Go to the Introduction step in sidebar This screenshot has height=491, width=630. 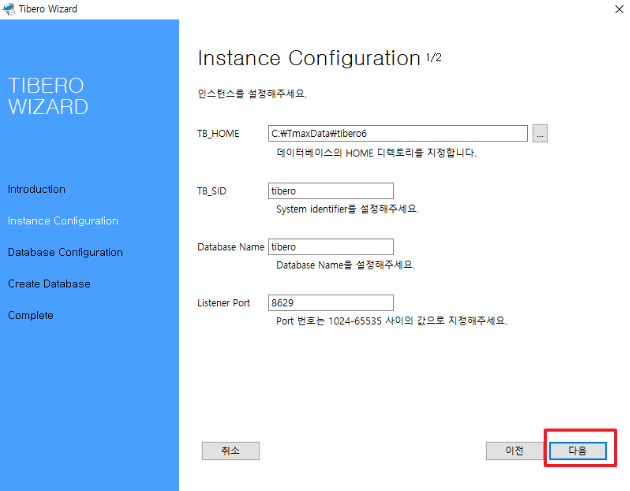tap(37, 189)
